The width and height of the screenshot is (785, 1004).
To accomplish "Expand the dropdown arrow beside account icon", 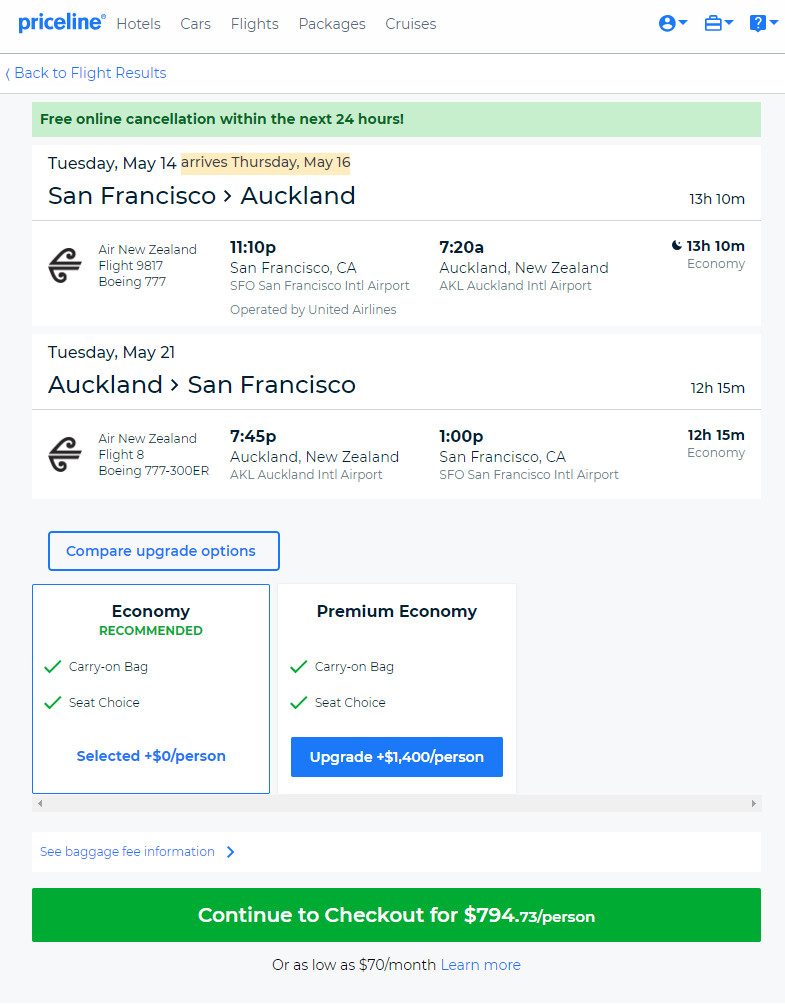I will [683, 23].
